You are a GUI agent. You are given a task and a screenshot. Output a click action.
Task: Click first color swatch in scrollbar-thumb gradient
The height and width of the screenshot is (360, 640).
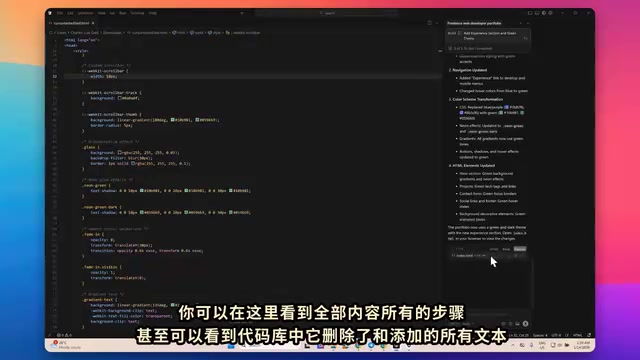[173, 120]
